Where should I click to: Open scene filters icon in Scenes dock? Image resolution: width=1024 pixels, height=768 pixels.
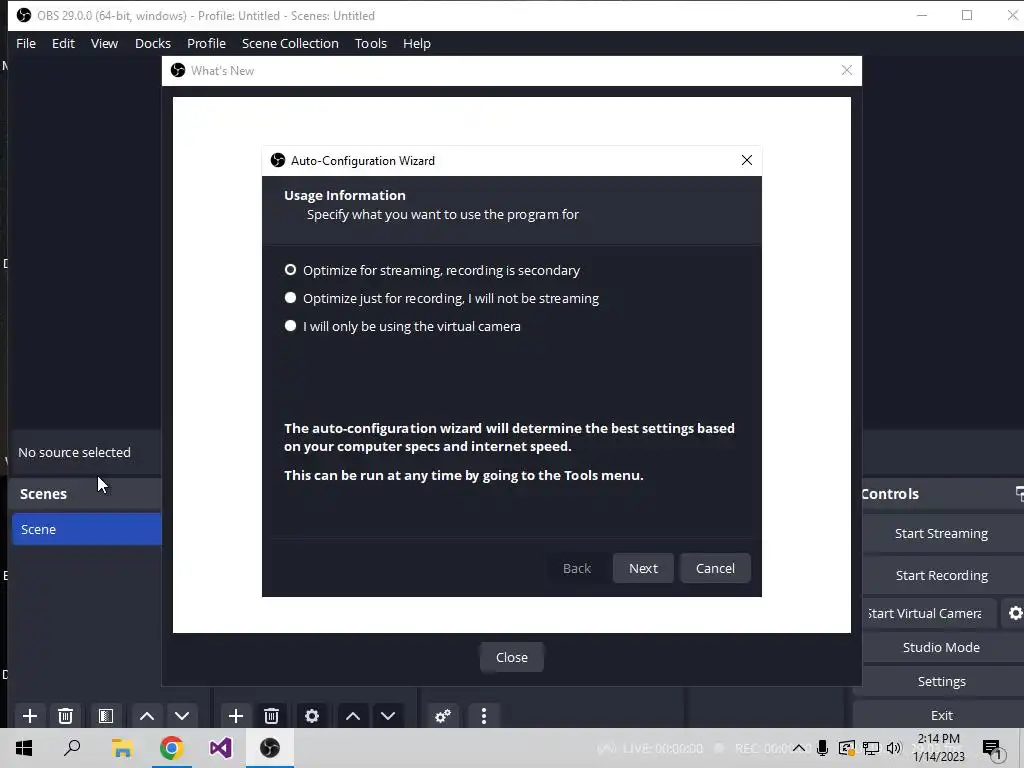coord(106,716)
